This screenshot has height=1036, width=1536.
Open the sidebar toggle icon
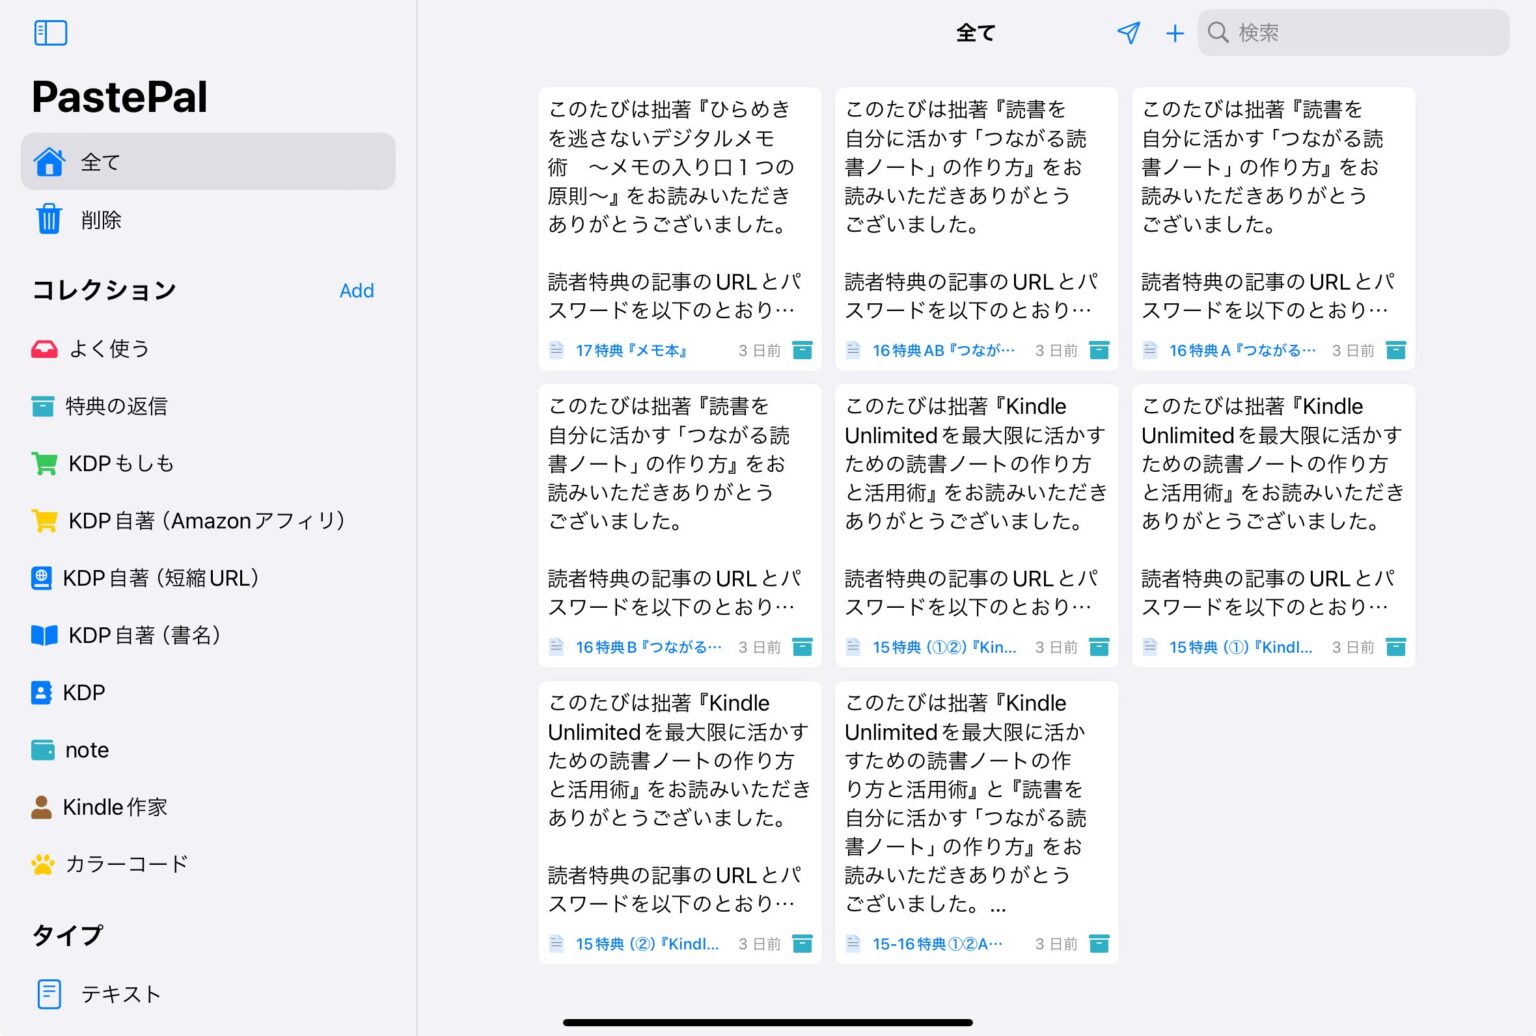(x=50, y=32)
